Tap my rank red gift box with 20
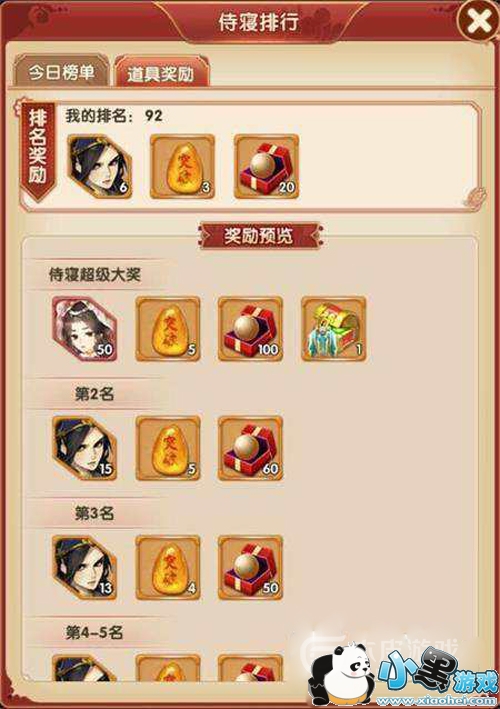Image resolution: width=500 pixels, height=709 pixels. click(x=266, y=166)
